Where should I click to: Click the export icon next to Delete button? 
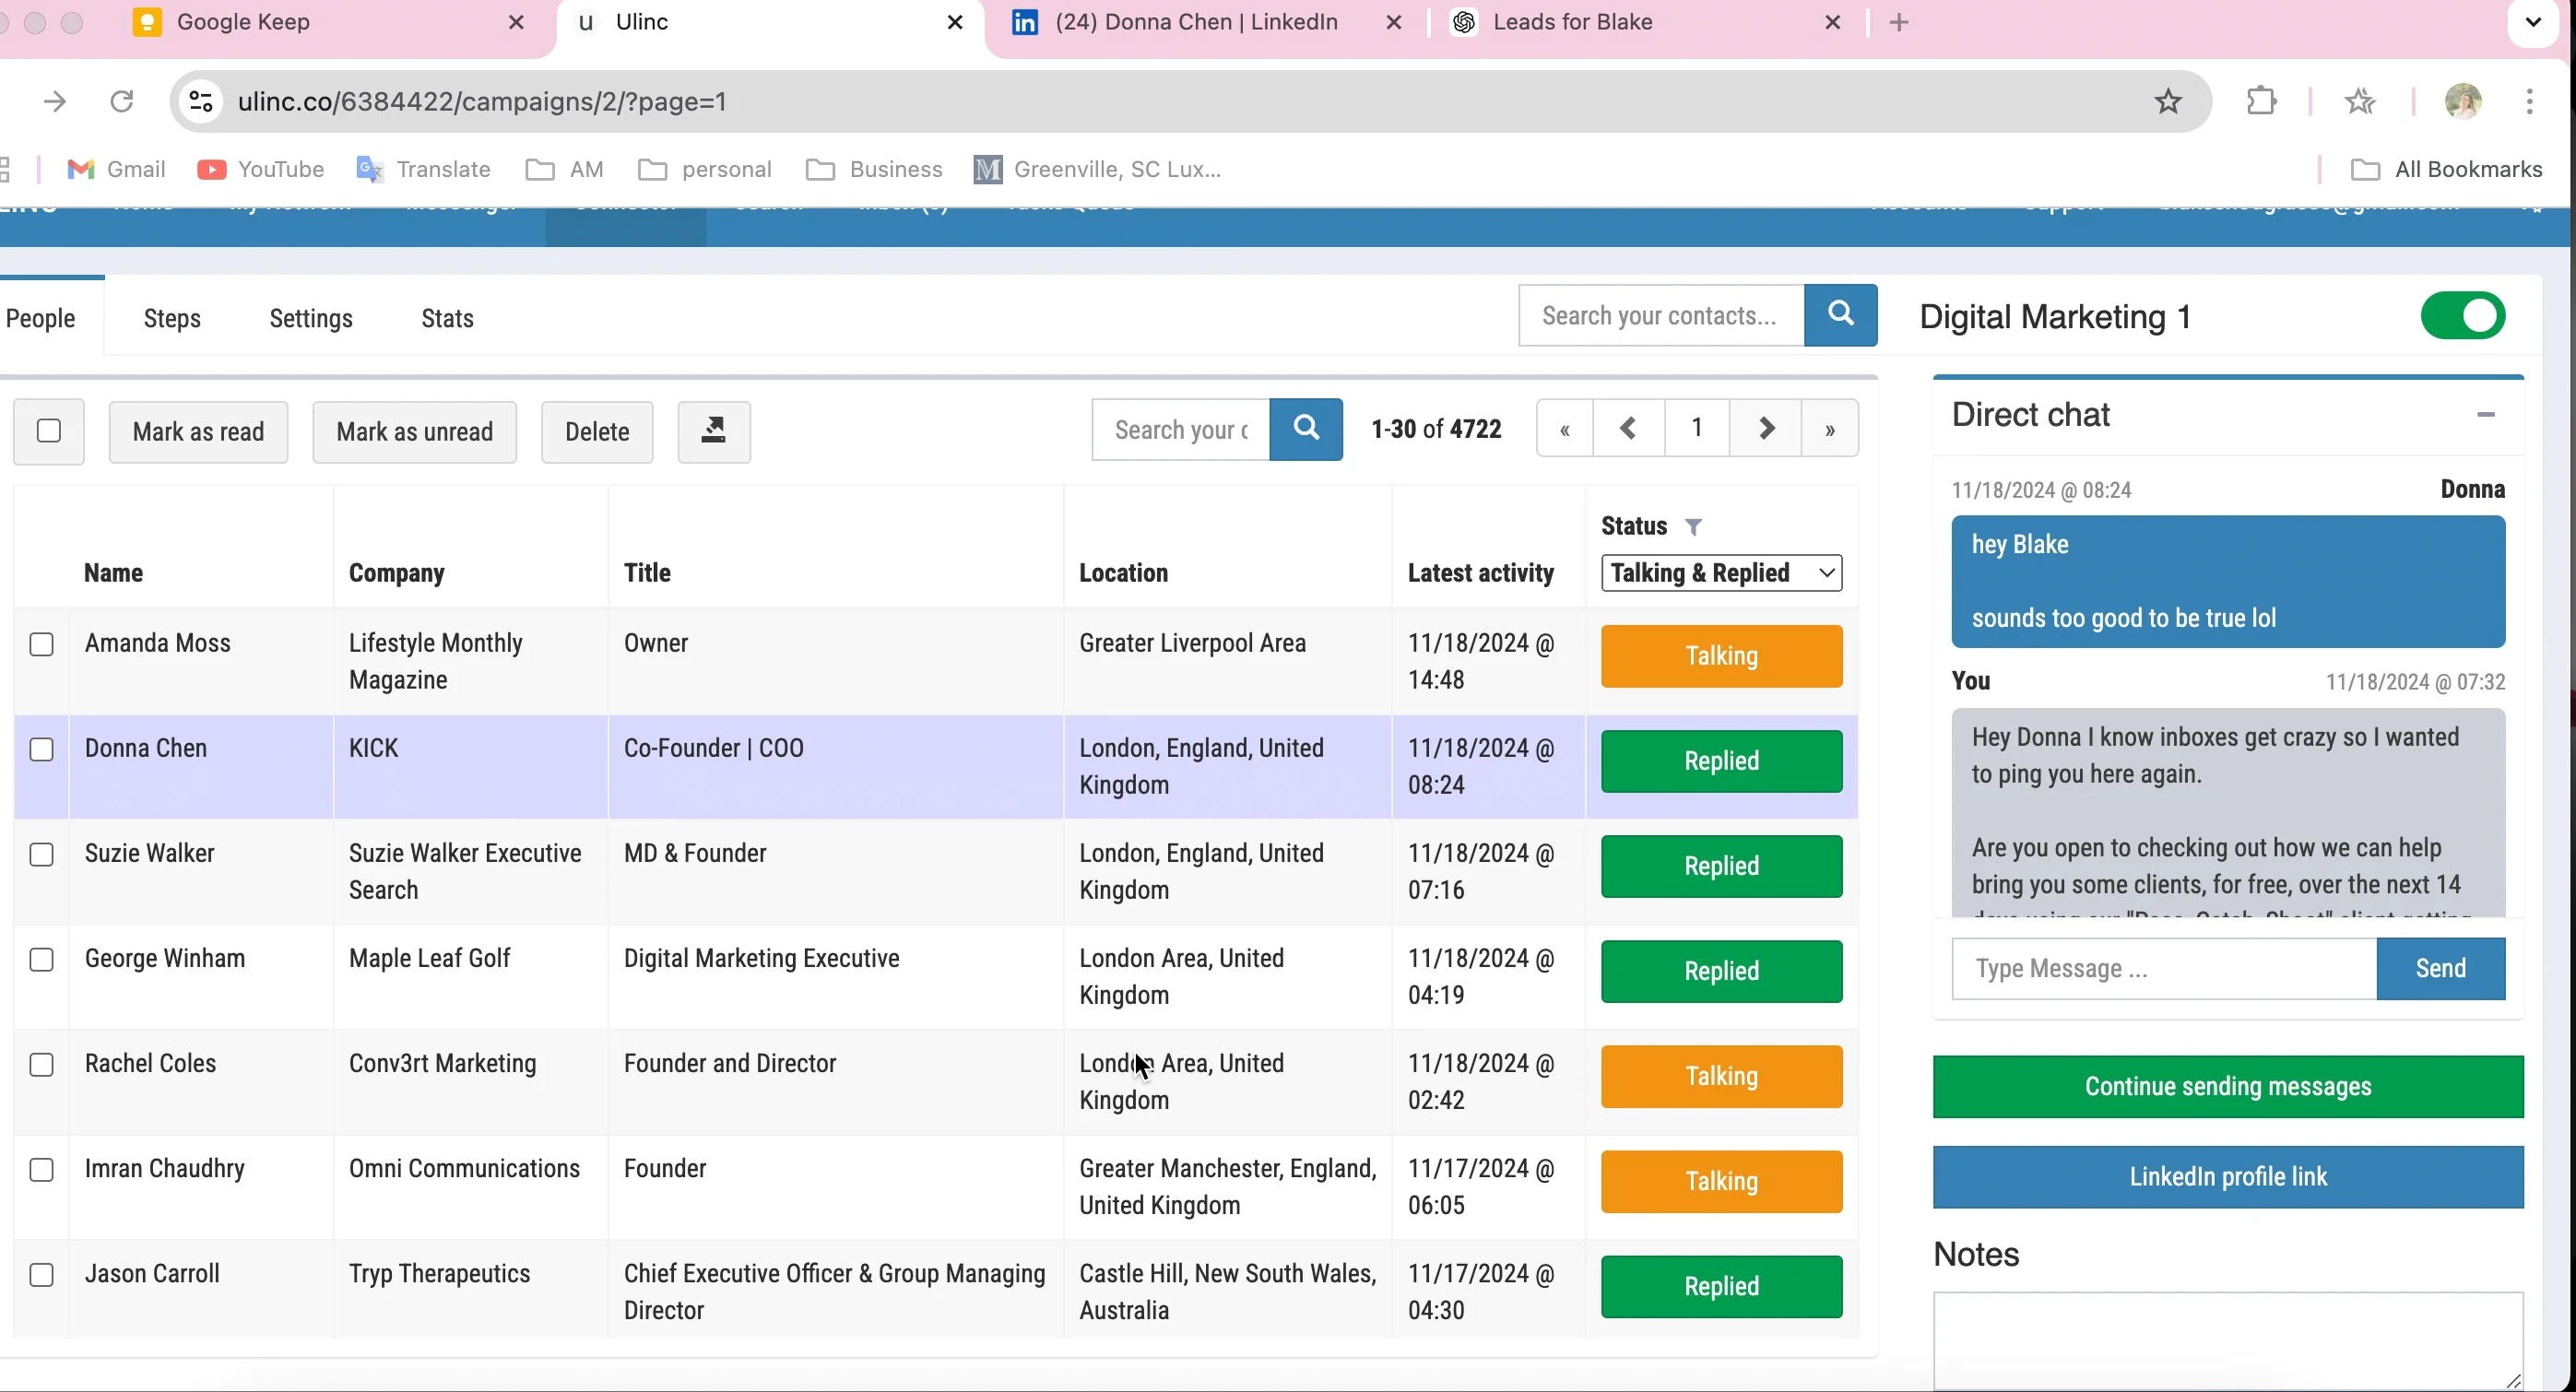pyautogui.click(x=713, y=431)
